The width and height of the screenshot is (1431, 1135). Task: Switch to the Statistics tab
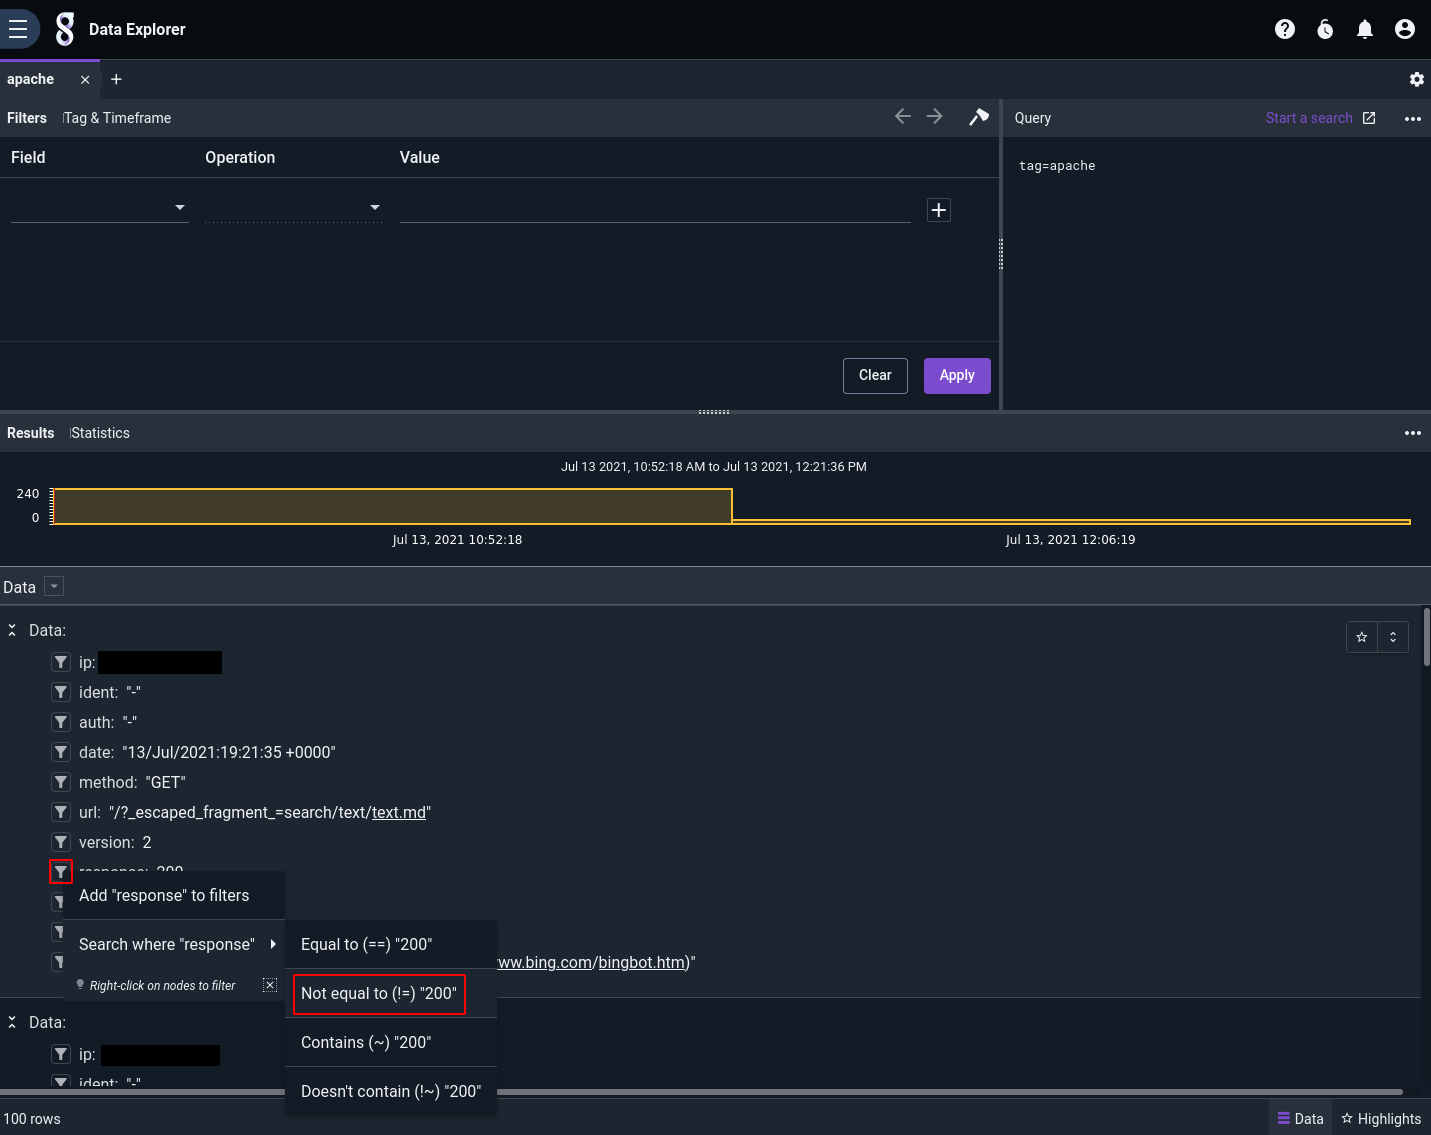(x=100, y=433)
